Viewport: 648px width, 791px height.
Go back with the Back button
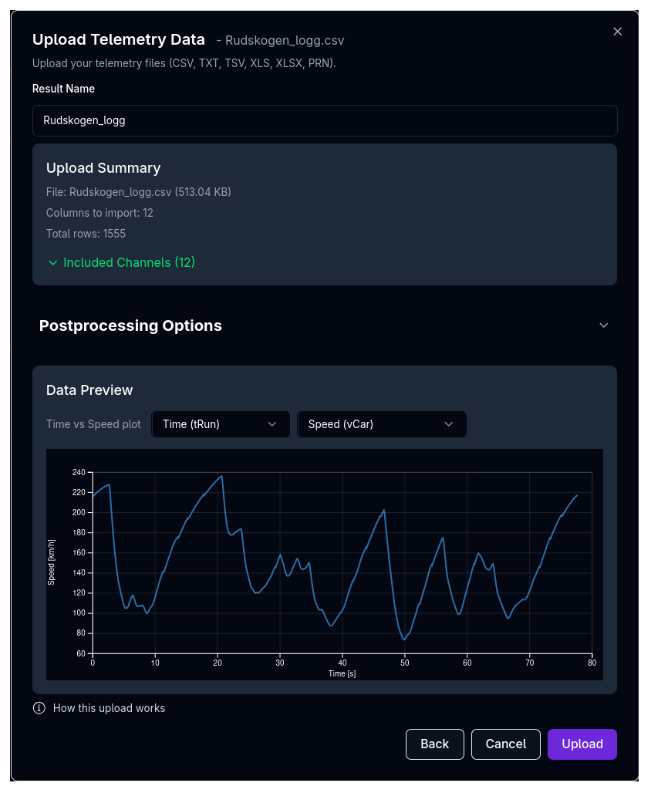(434, 744)
